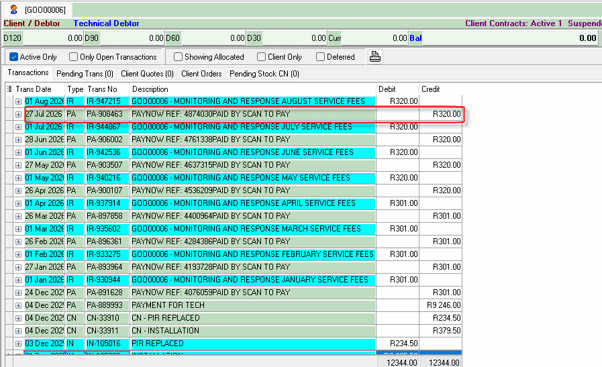Select the Transactions tab
This screenshot has width=602, height=367.
point(28,73)
